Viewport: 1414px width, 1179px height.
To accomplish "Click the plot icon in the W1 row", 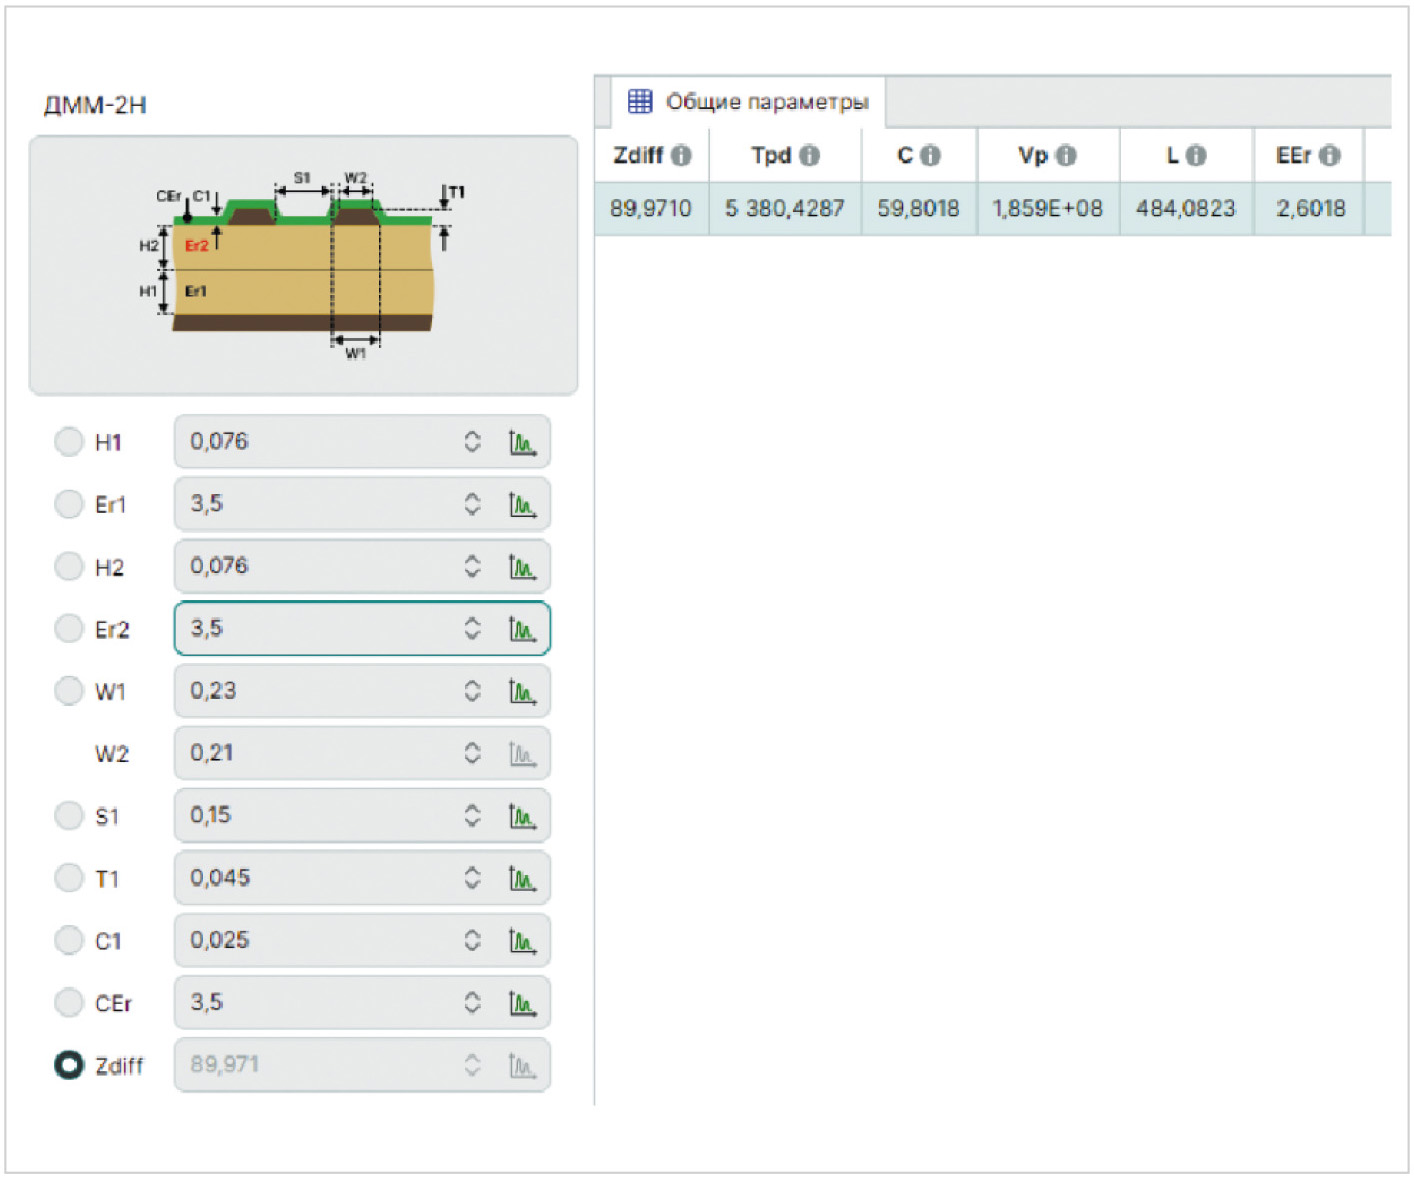I will tap(522, 691).
